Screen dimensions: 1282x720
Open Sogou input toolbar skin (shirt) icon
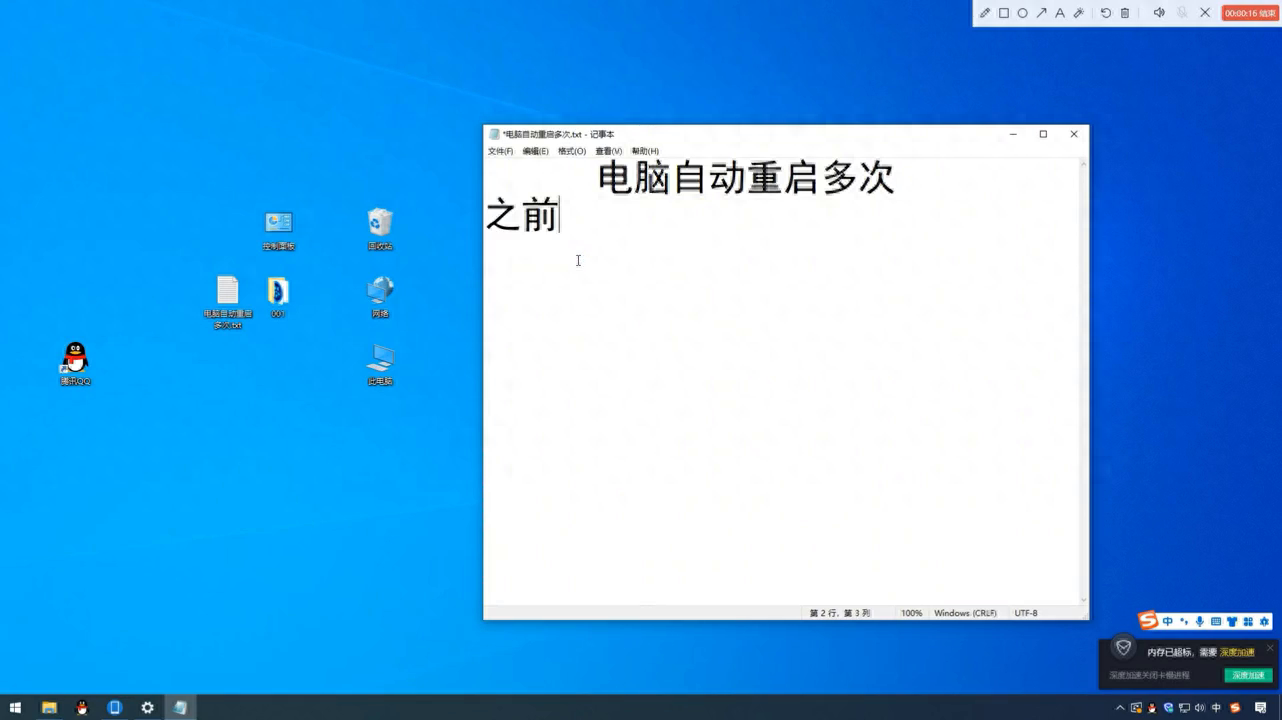click(1232, 622)
